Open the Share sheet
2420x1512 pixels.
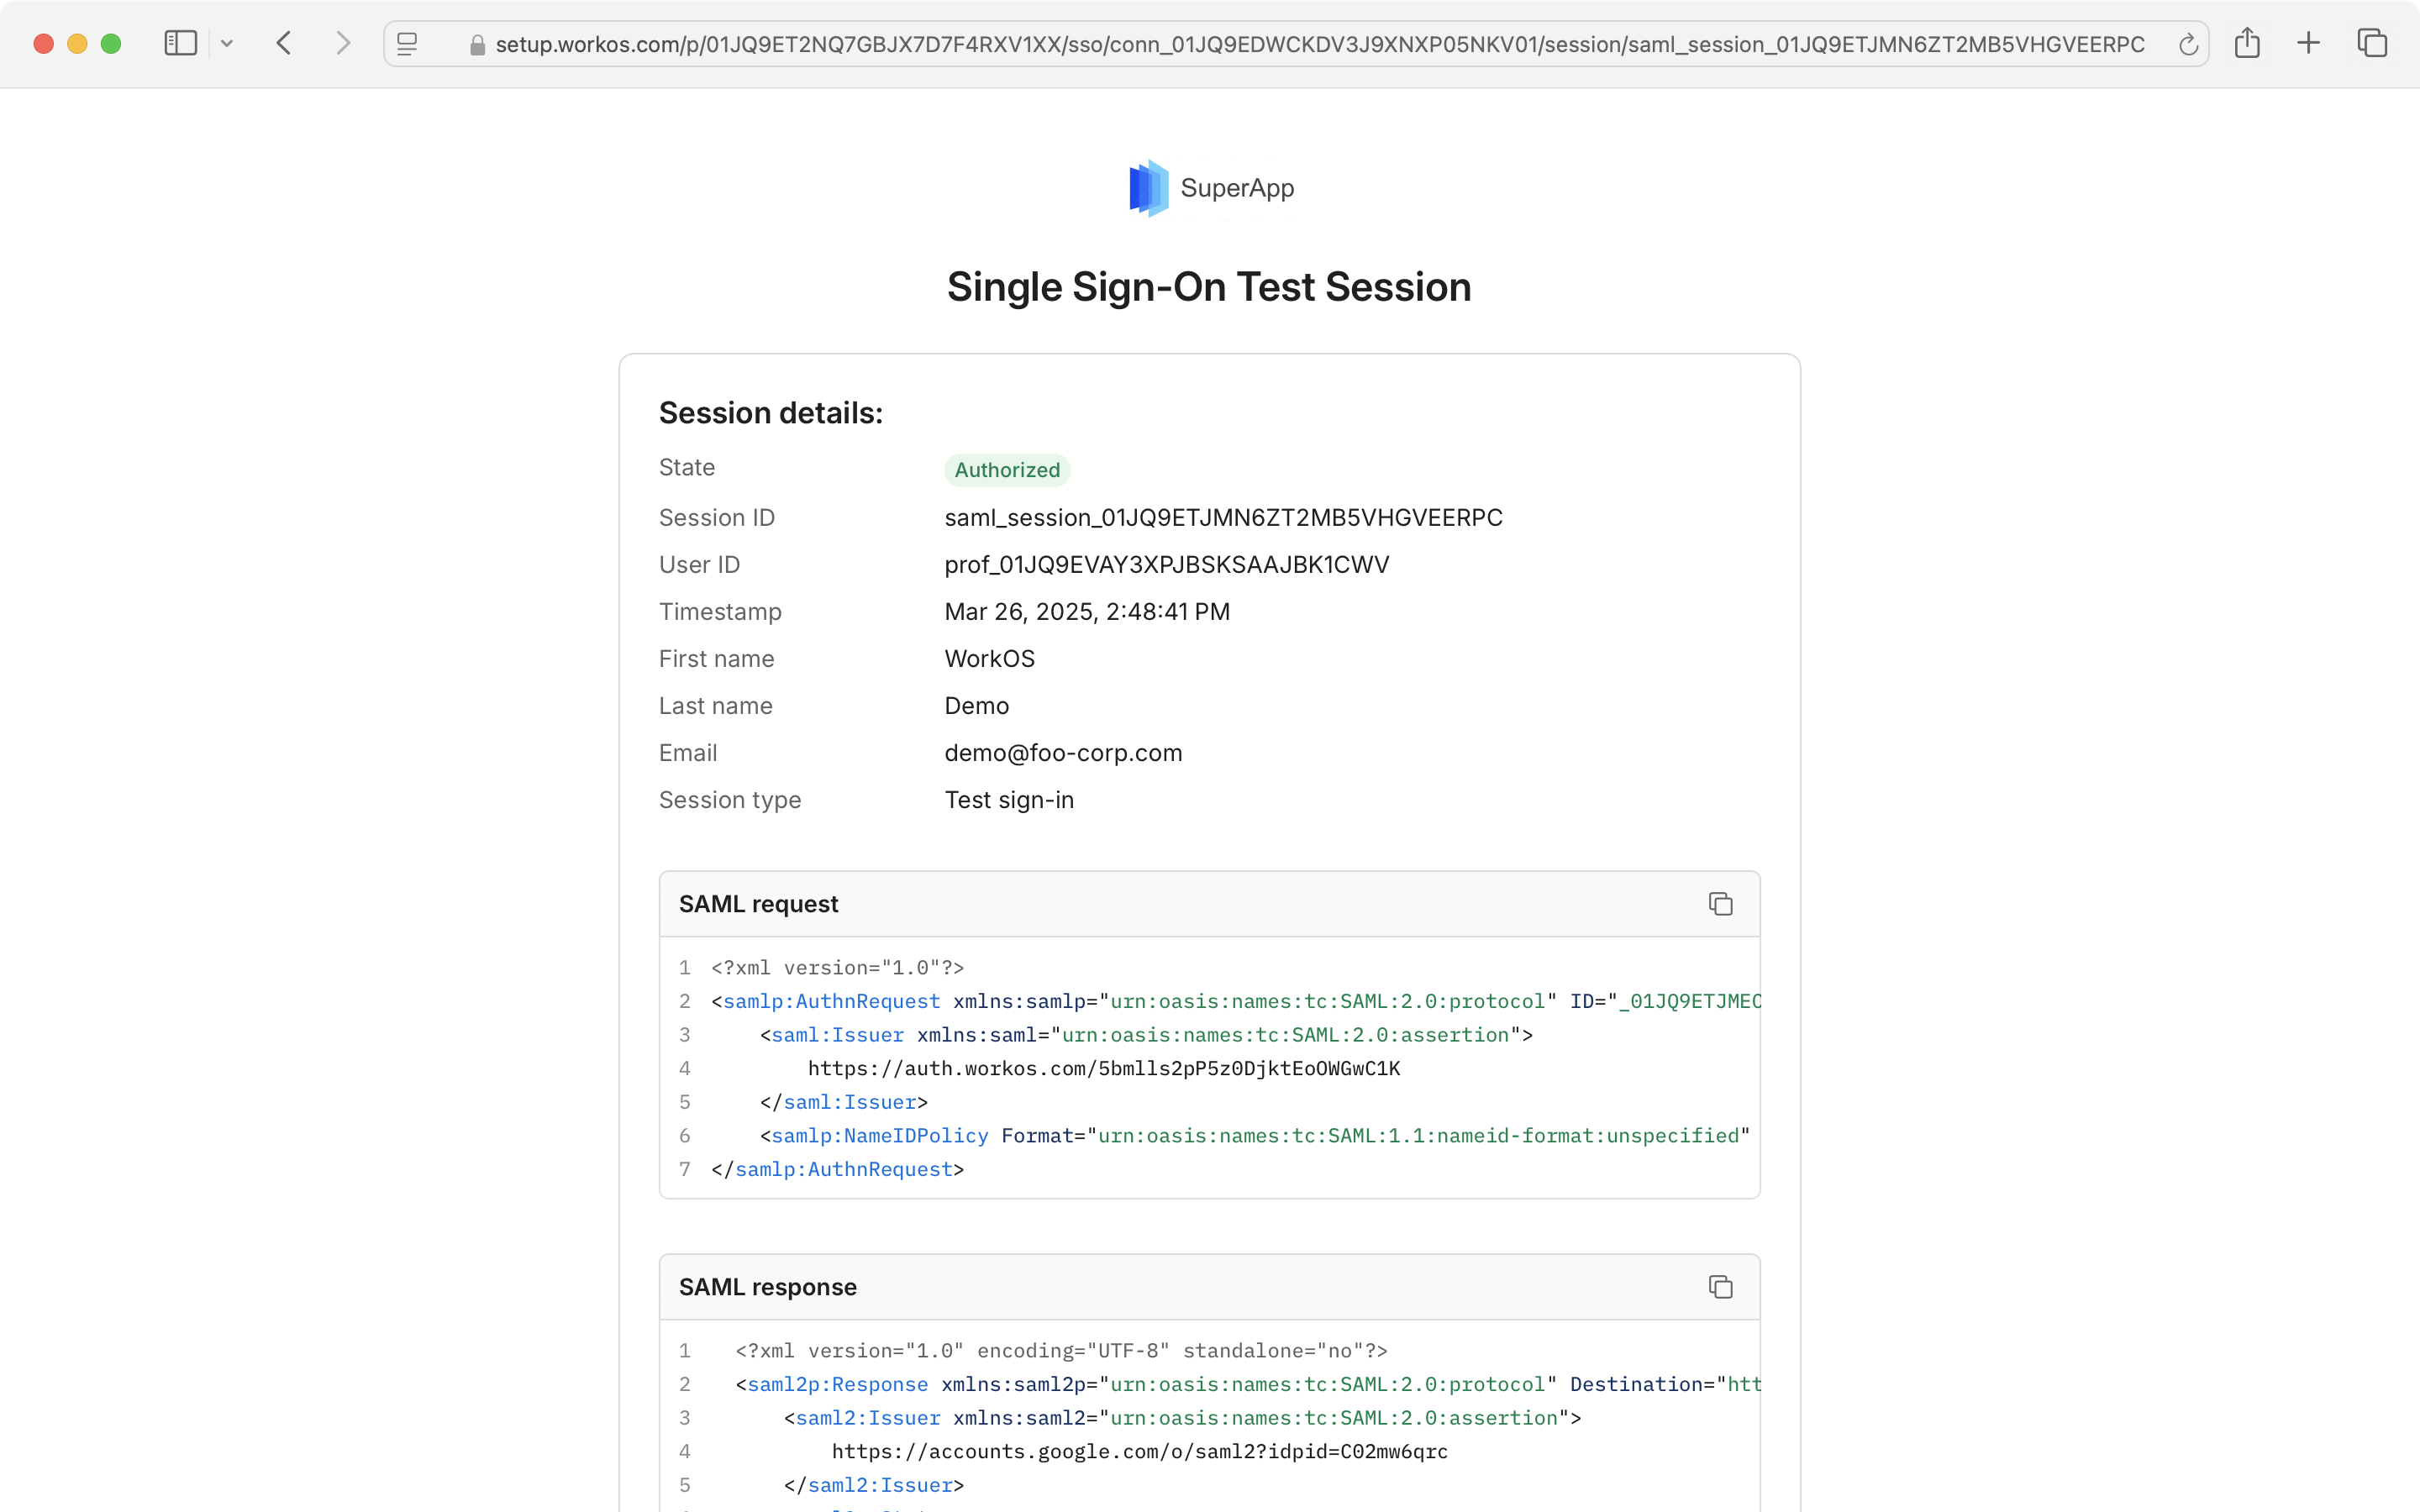point(2247,44)
